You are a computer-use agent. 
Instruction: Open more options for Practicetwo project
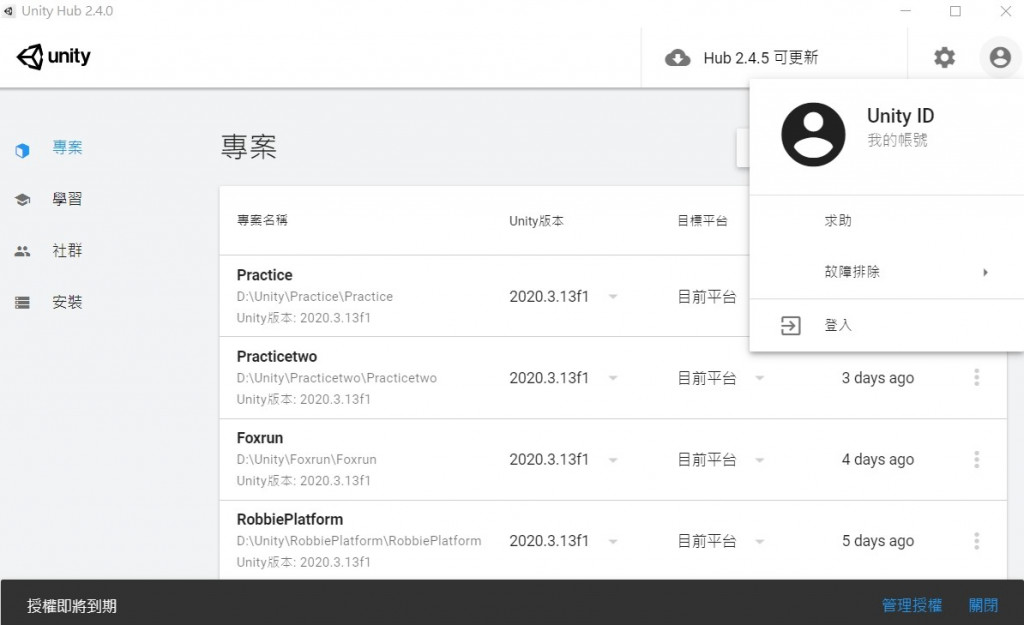976,377
